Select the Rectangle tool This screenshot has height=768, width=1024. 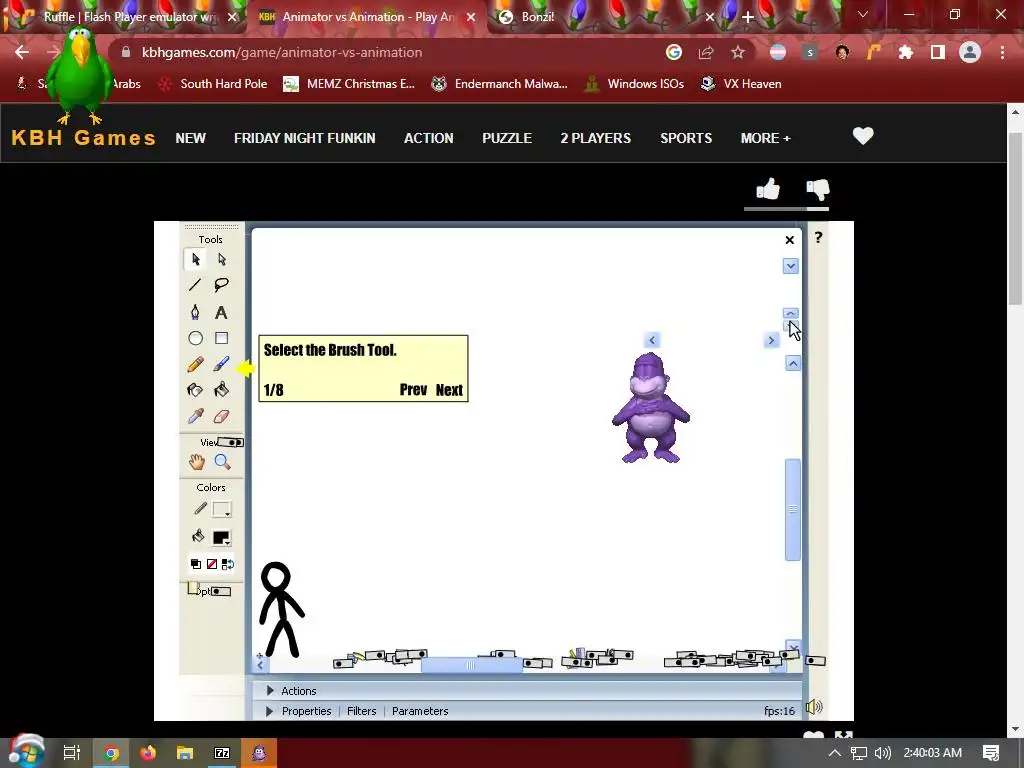coord(221,338)
